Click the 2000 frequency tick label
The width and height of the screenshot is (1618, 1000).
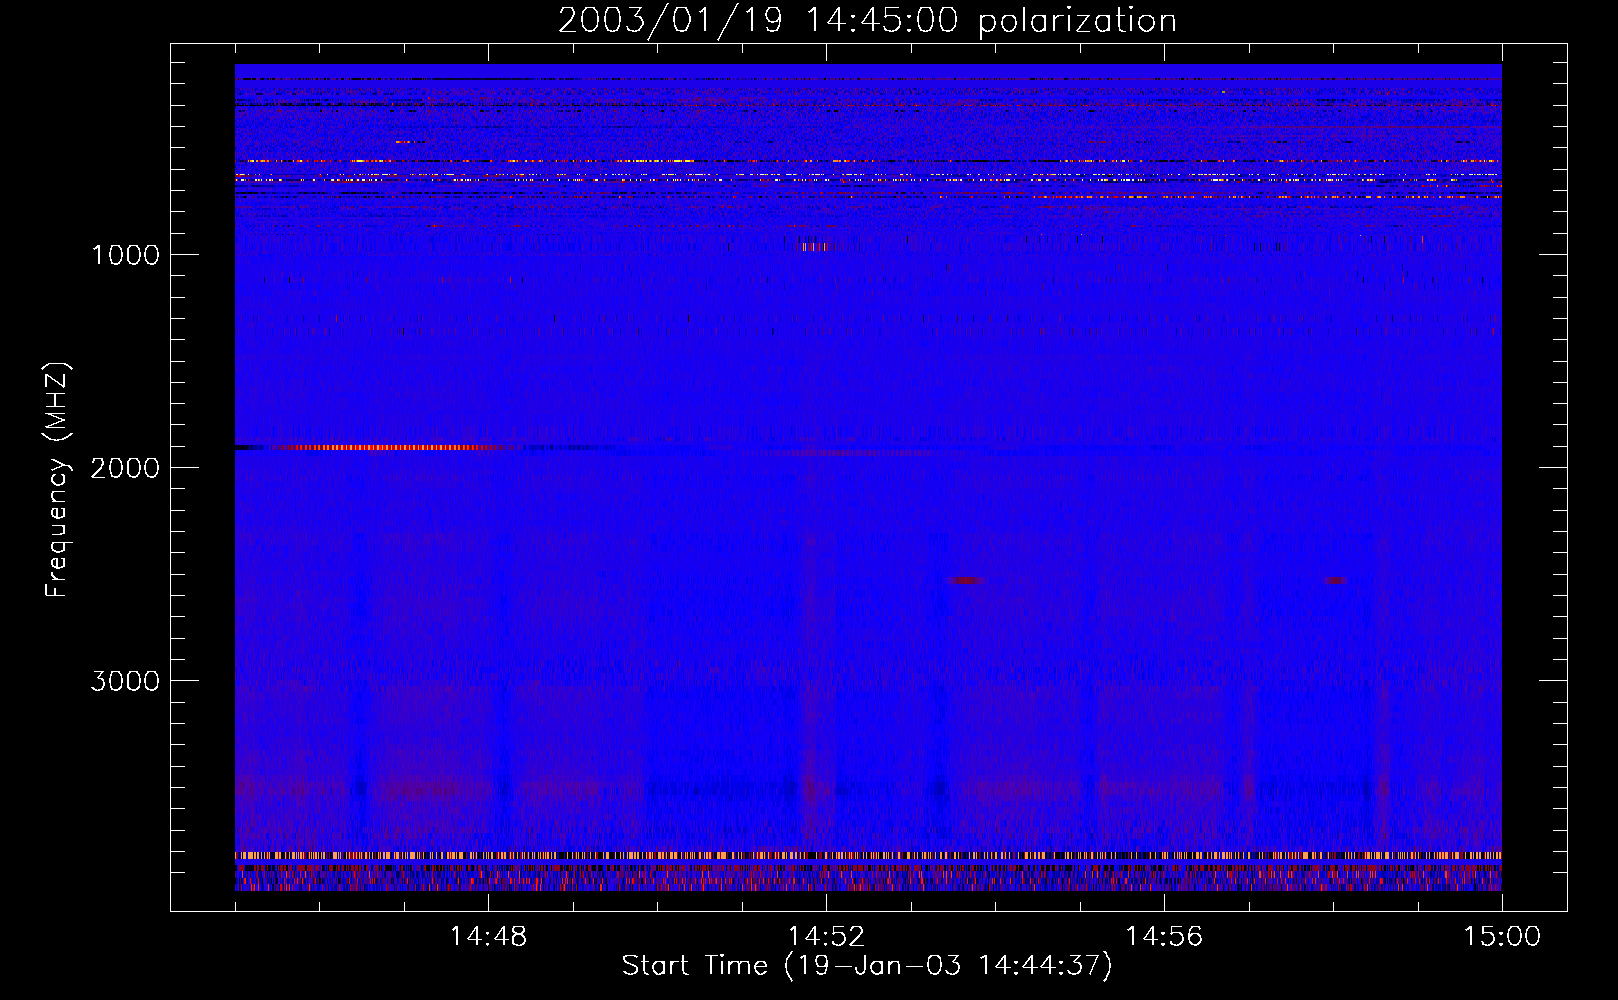tap(125, 468)
